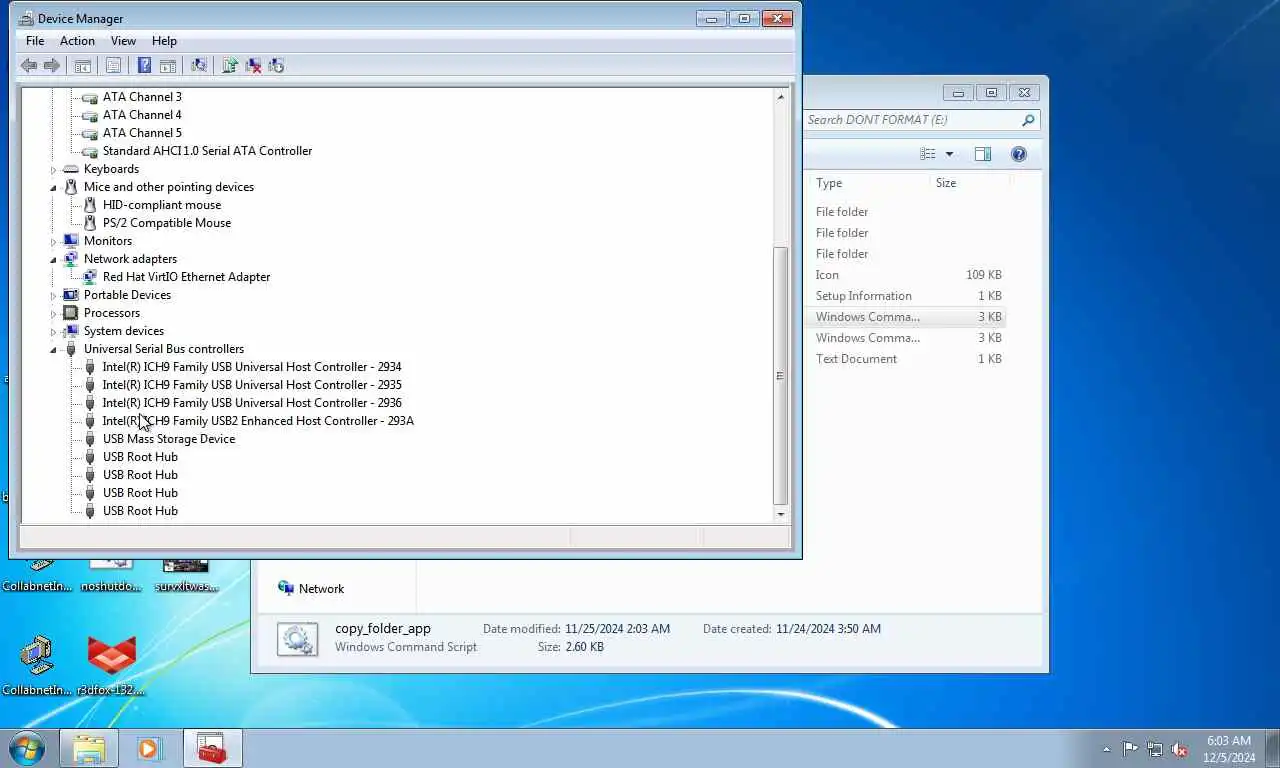
Task: Select ICH9 USB Universal Host Controller - 2935
Action: point(252,385)
